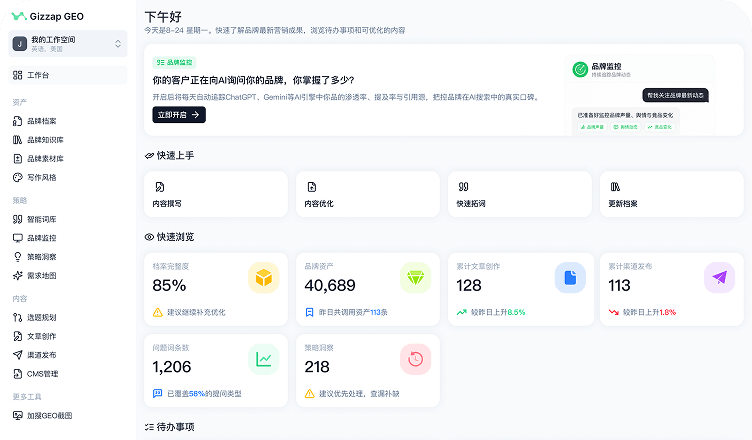This screenshot has height=440, width=752.
Task: Click the 较昨日上升8.5% text
Action: [498, 312]
